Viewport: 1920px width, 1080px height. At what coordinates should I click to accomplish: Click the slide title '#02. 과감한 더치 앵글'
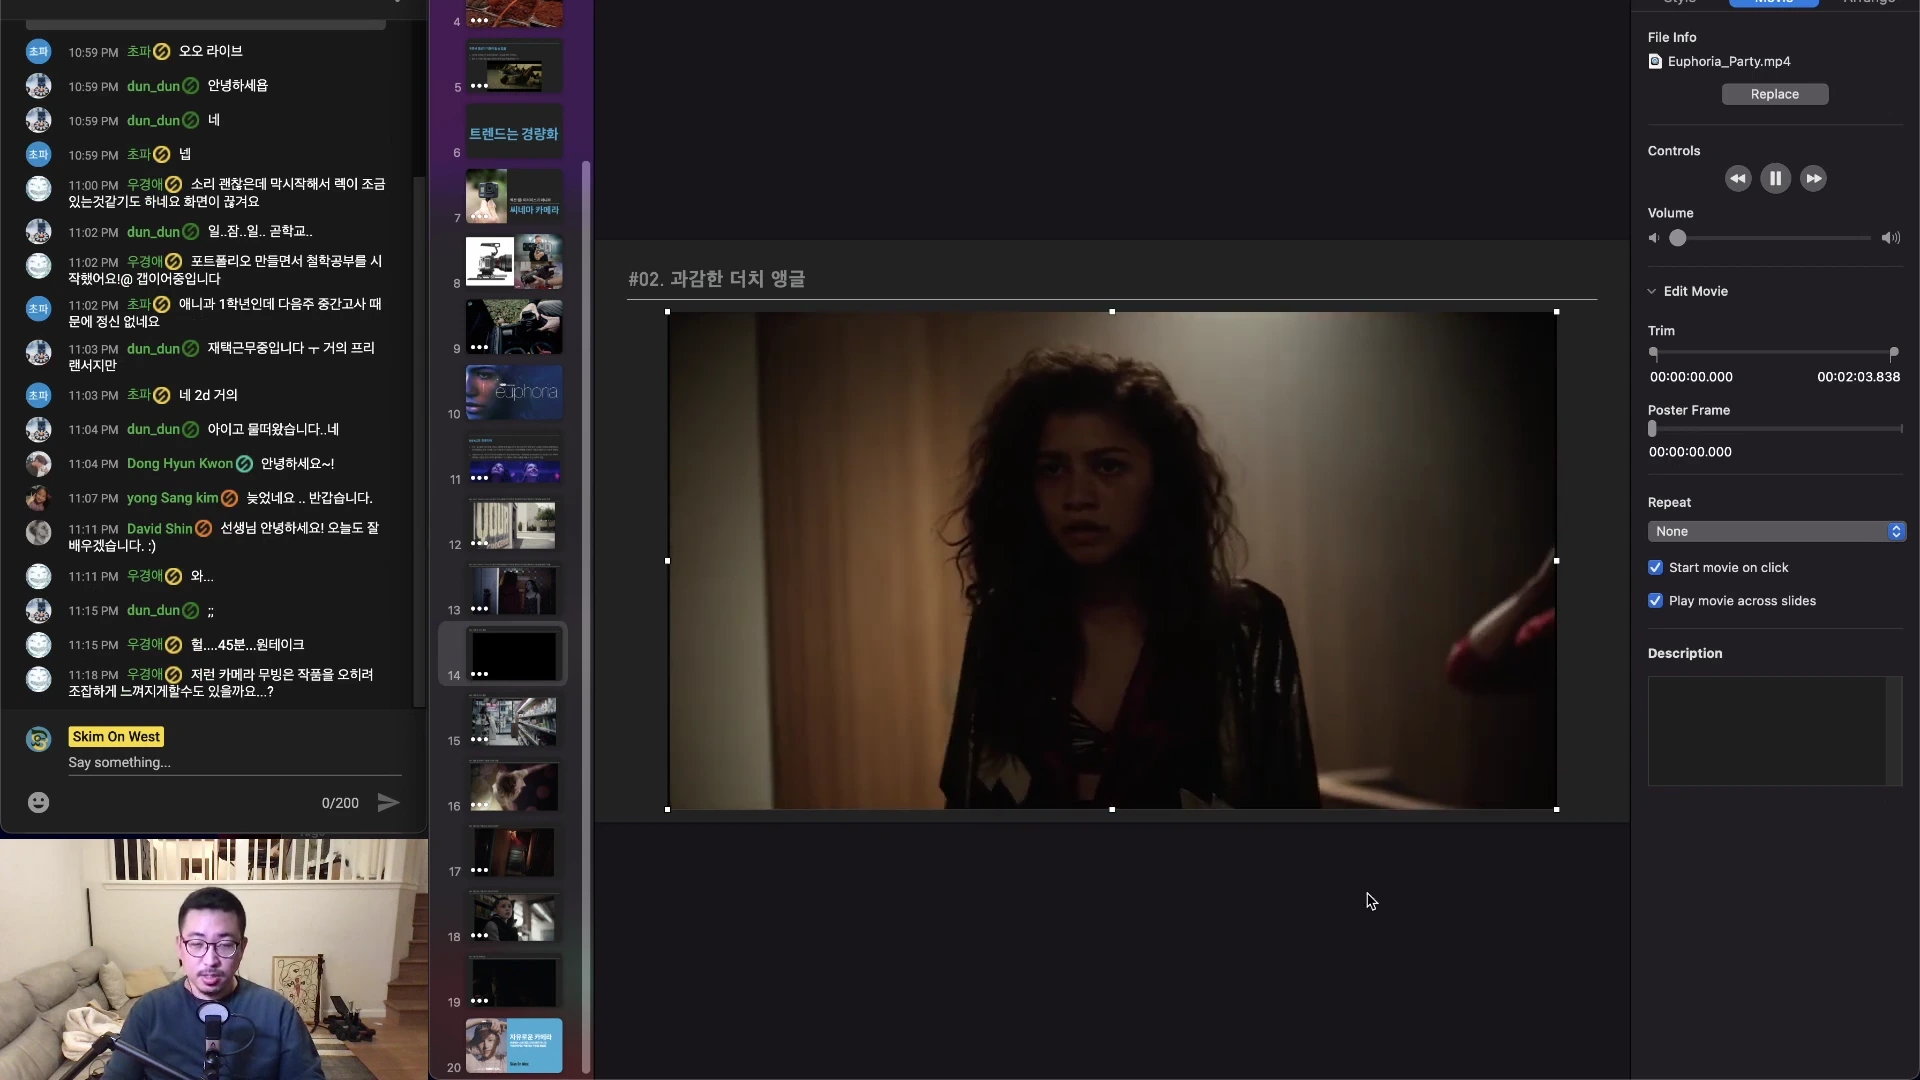pyautogui.click(x=717, y=279)
